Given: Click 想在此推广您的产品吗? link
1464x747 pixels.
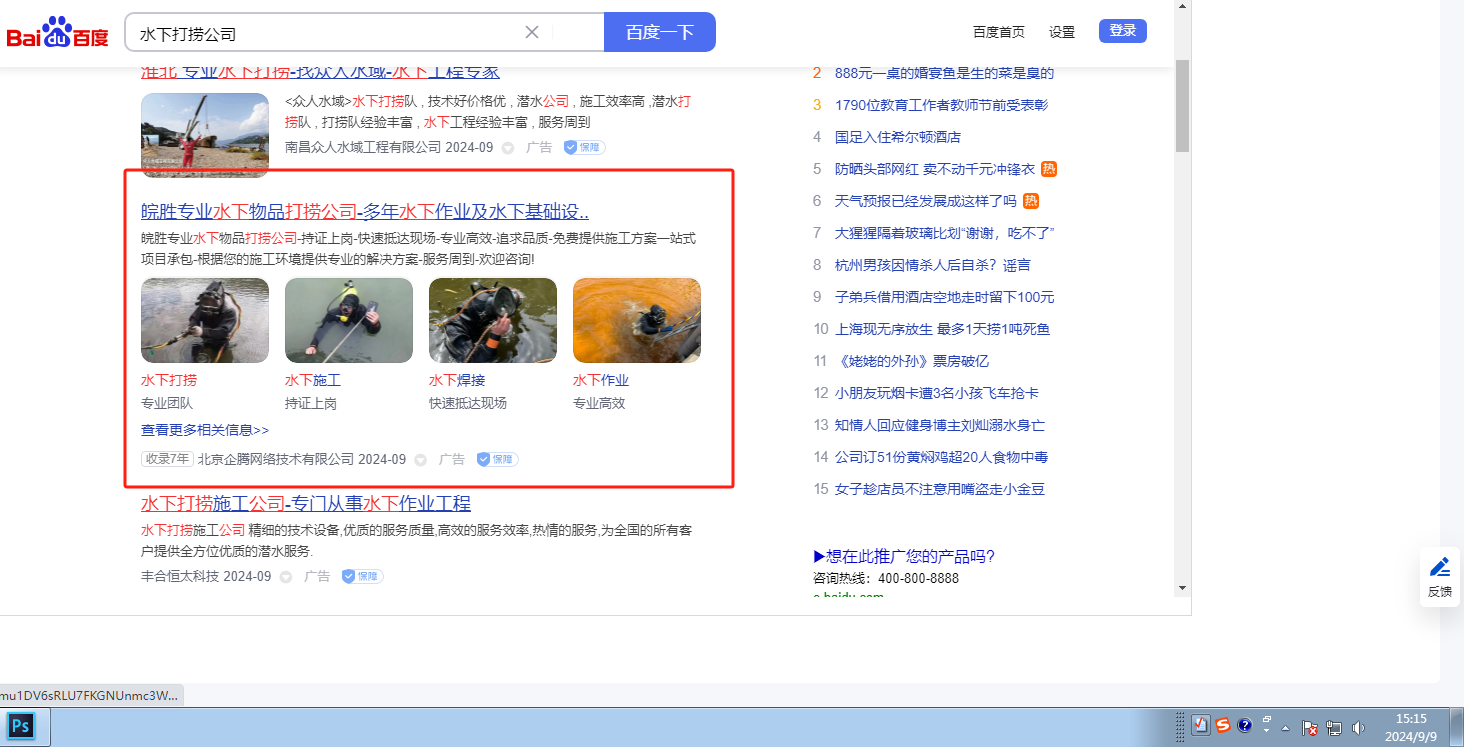Looking at the screenshot, I should [x=904, y=556].
